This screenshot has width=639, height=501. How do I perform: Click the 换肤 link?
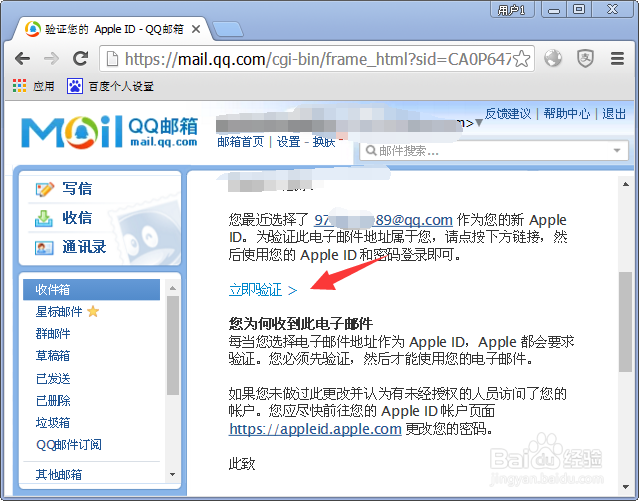(324, 142)
